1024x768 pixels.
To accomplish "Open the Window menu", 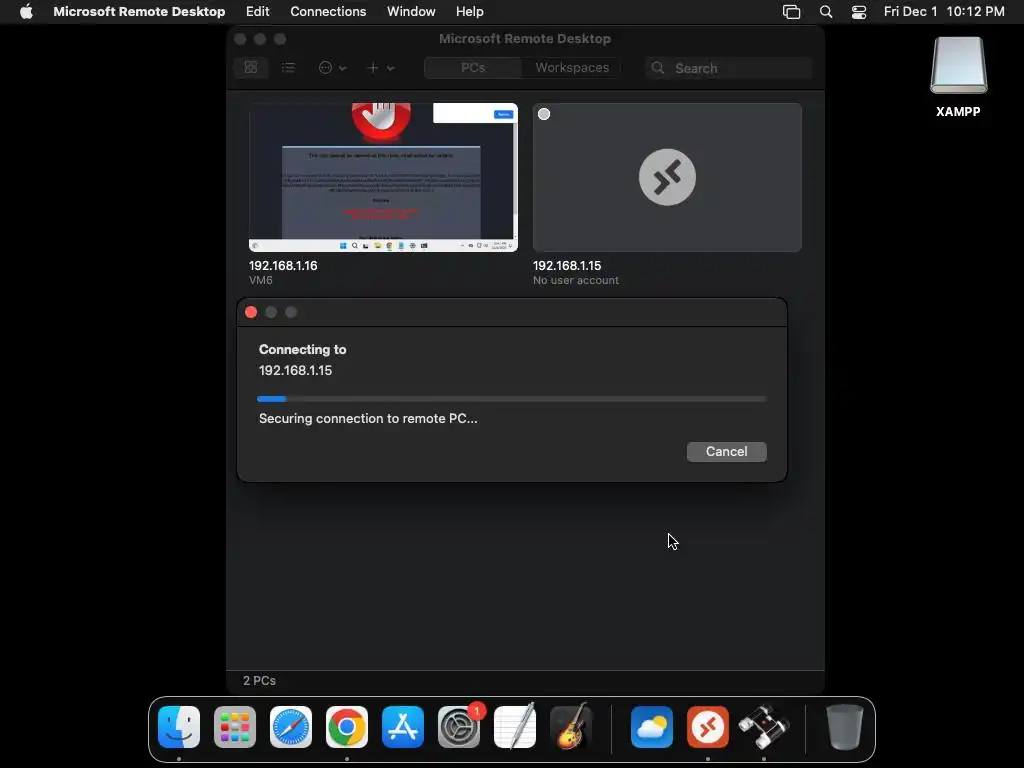I will [411, 12].
